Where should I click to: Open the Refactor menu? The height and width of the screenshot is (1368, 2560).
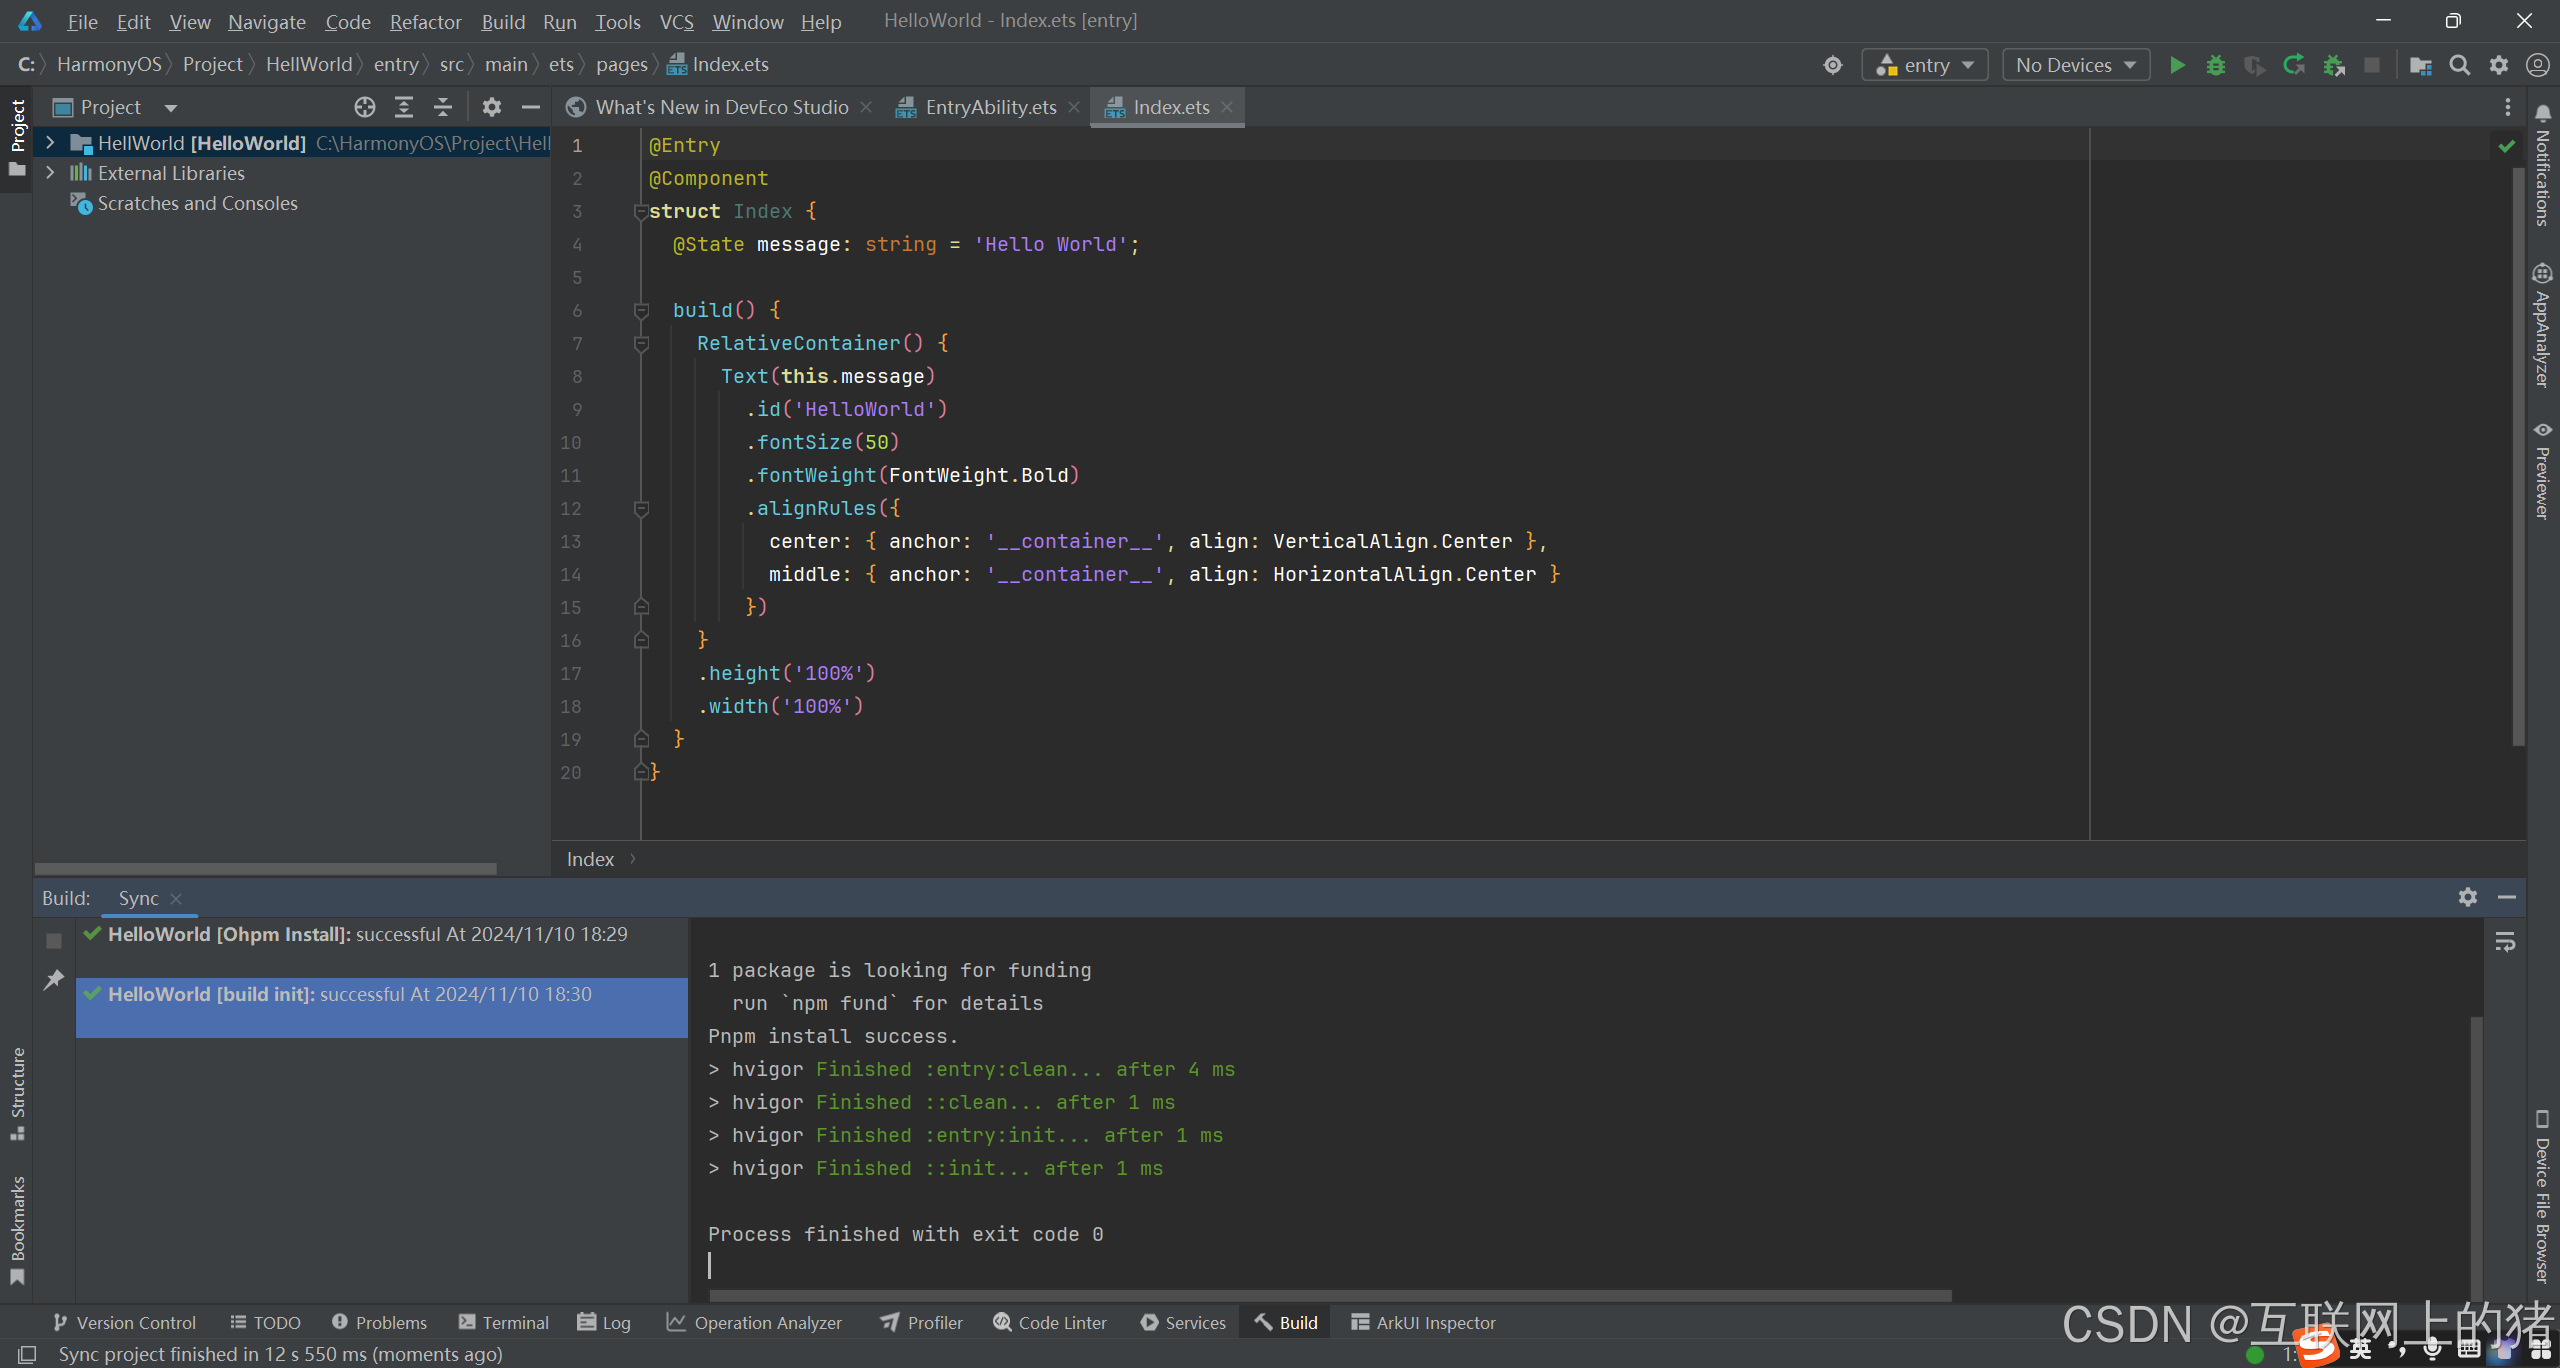[x=425, y=21]
